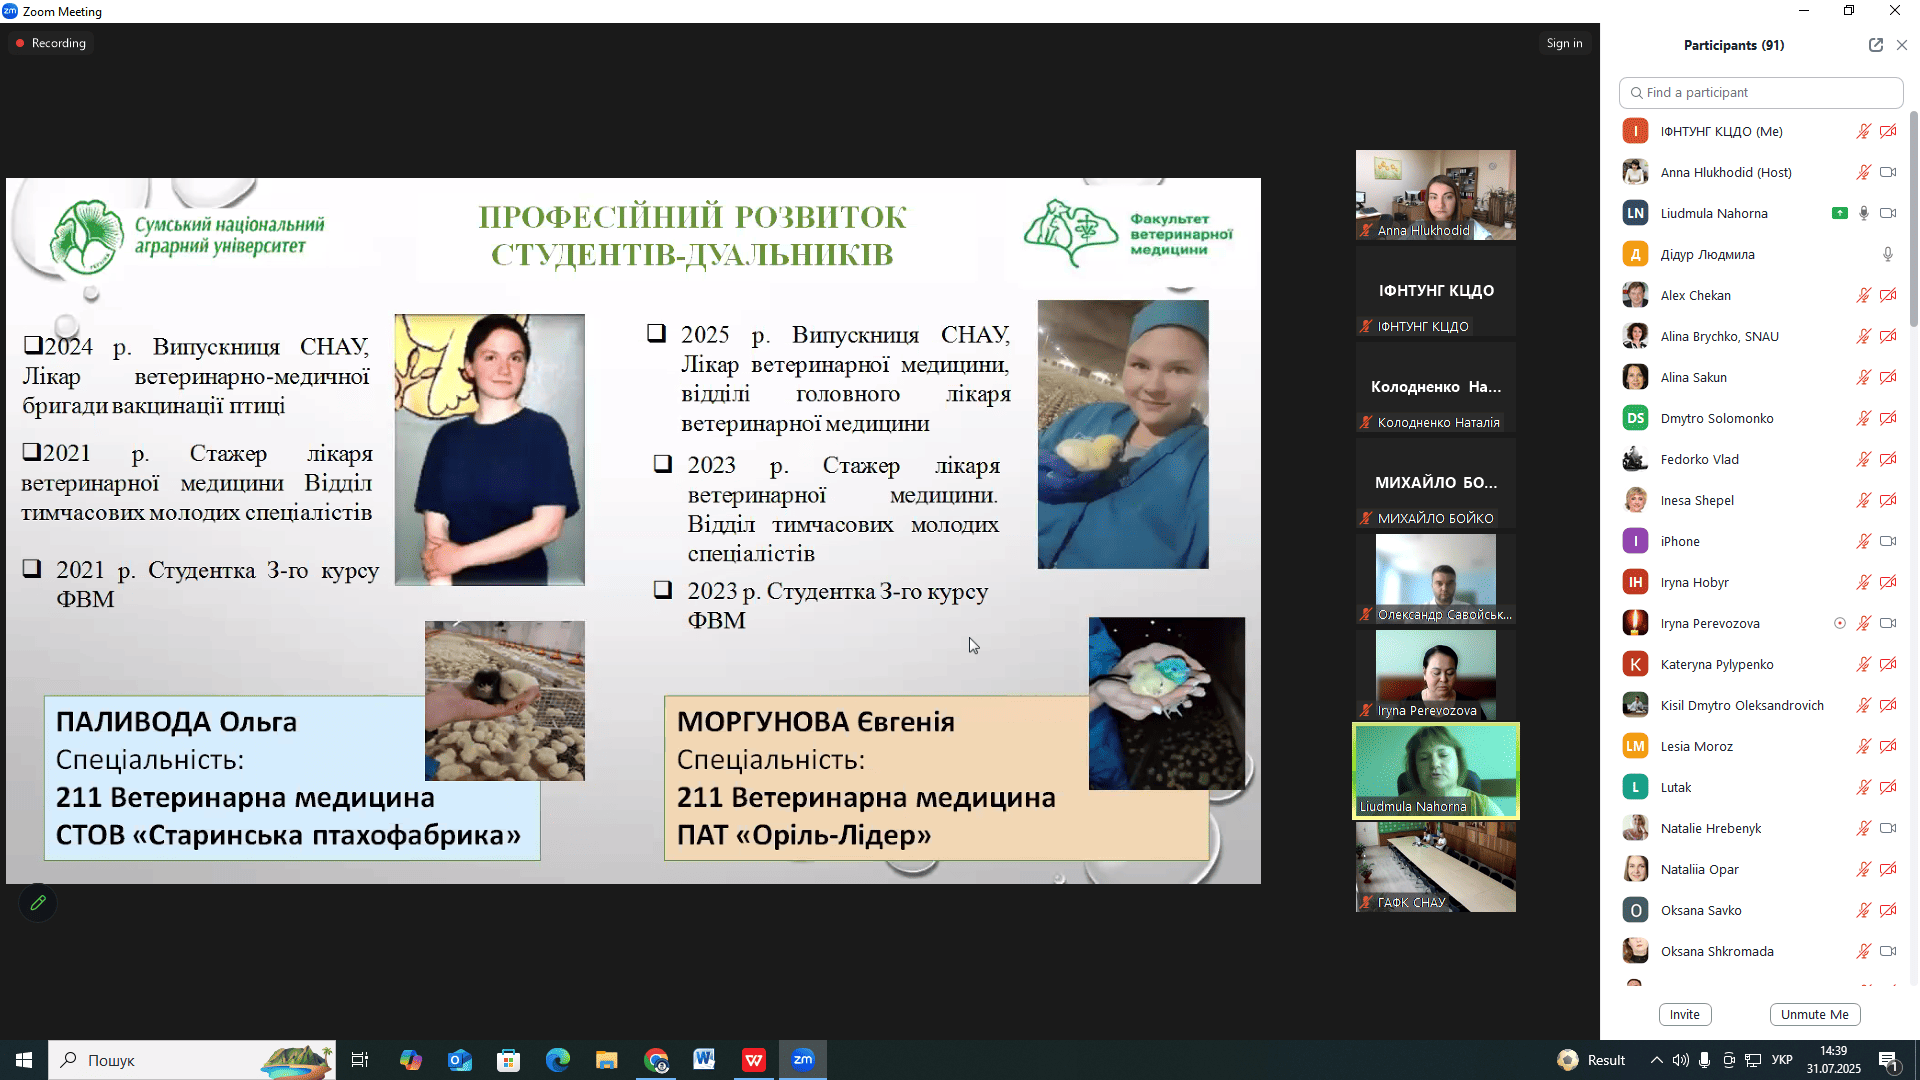1920x1080 pixels.
Task: Toggle the camera icon for ІФНТУНГ КЦДО (Me)
Action: pyautogui.click(x=1888, y=131)
